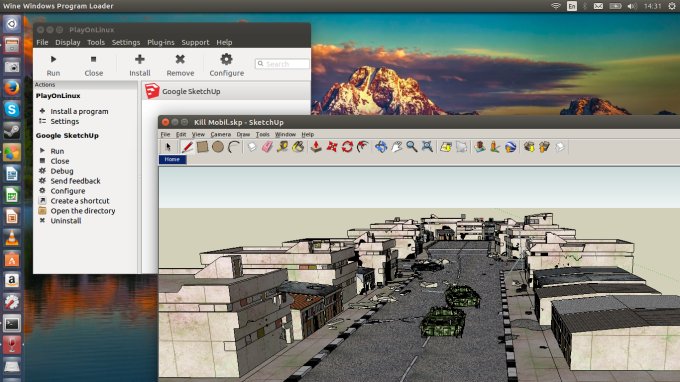Click the Preview in Google Earth icon
This screenshot has height=382, width=680.
[510, 147]
